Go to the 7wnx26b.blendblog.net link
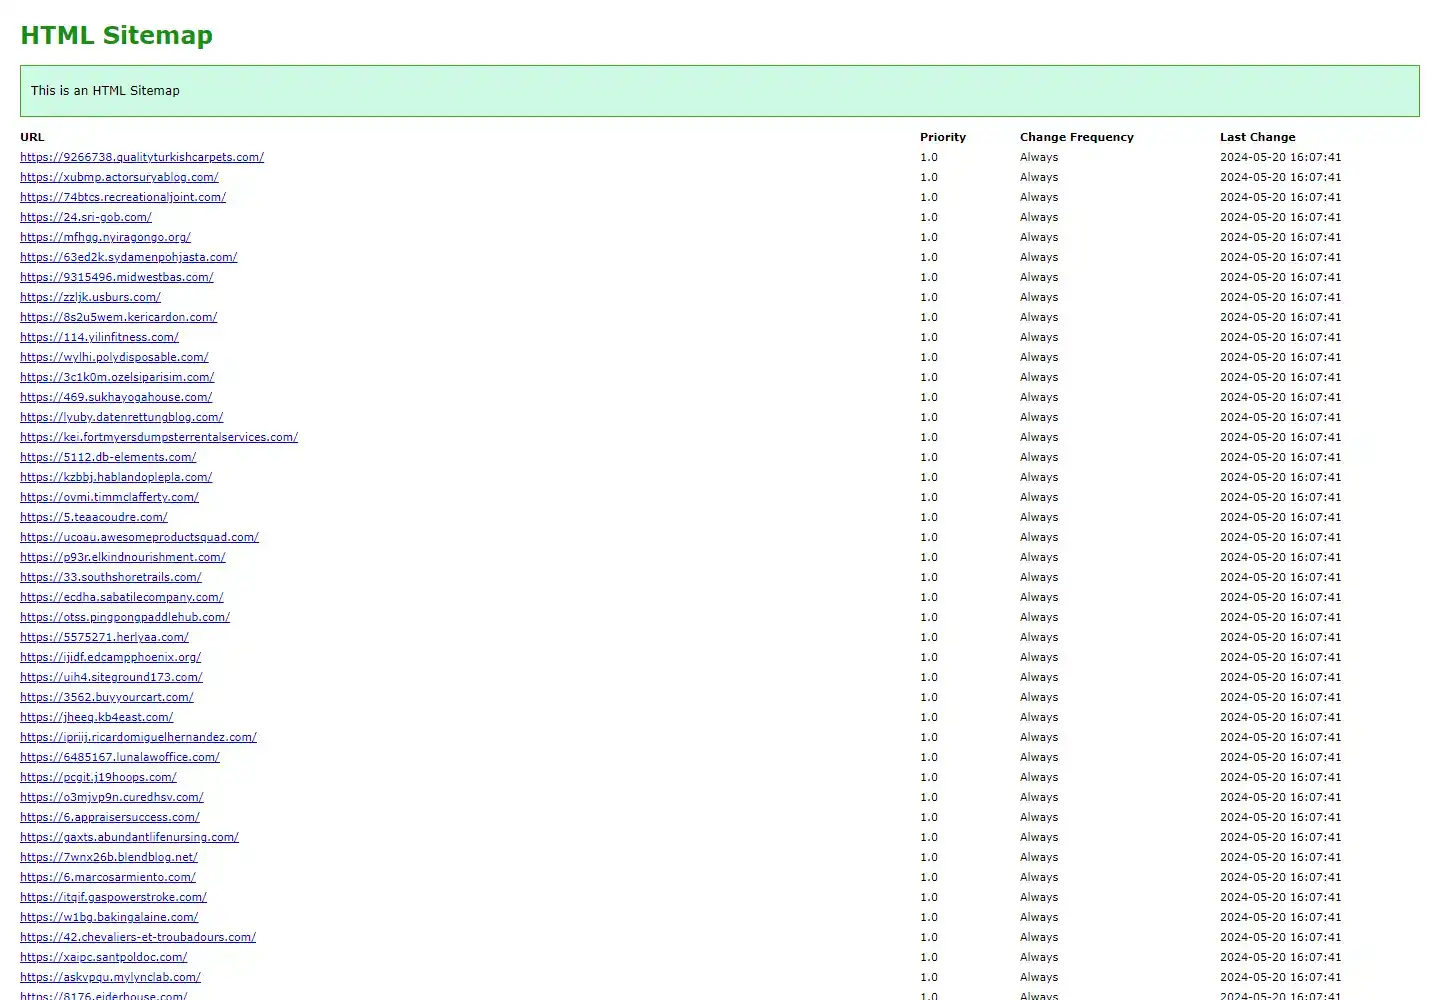Viewport: 1440px width, 1000px height. (109, 857)
